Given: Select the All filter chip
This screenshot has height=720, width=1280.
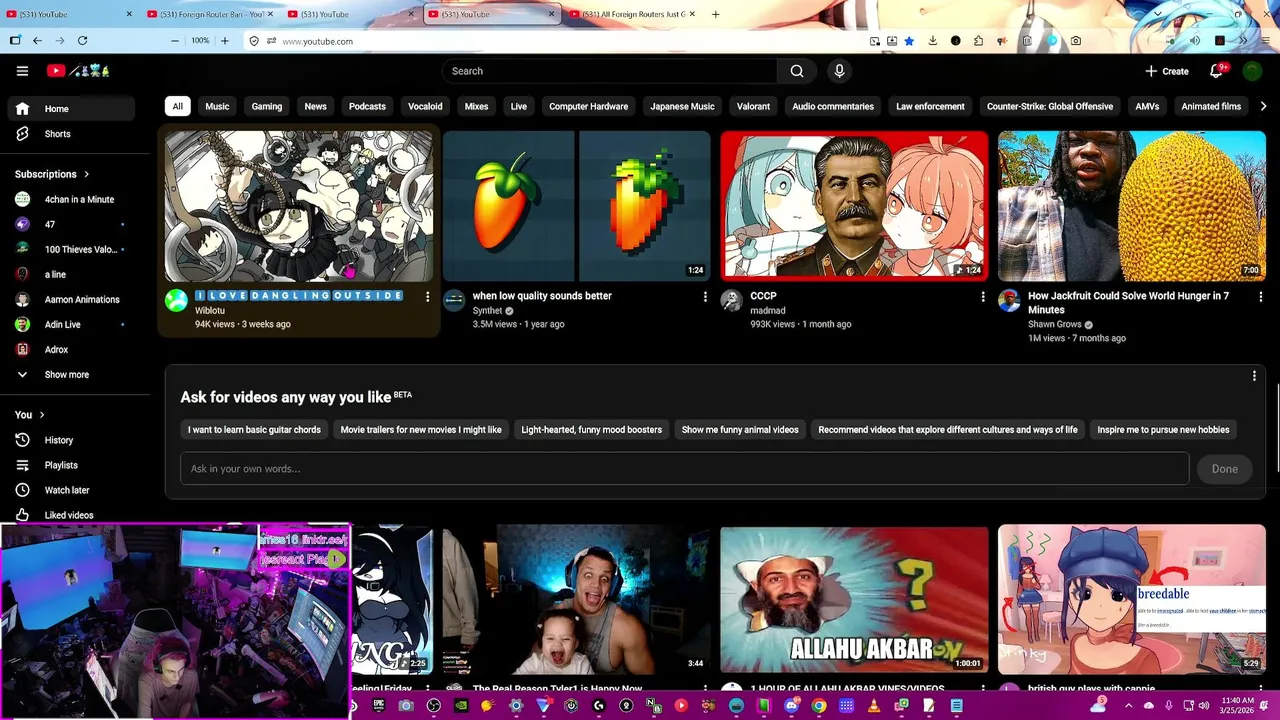Looking at the screenshot, I should click(x=177, y=106).
